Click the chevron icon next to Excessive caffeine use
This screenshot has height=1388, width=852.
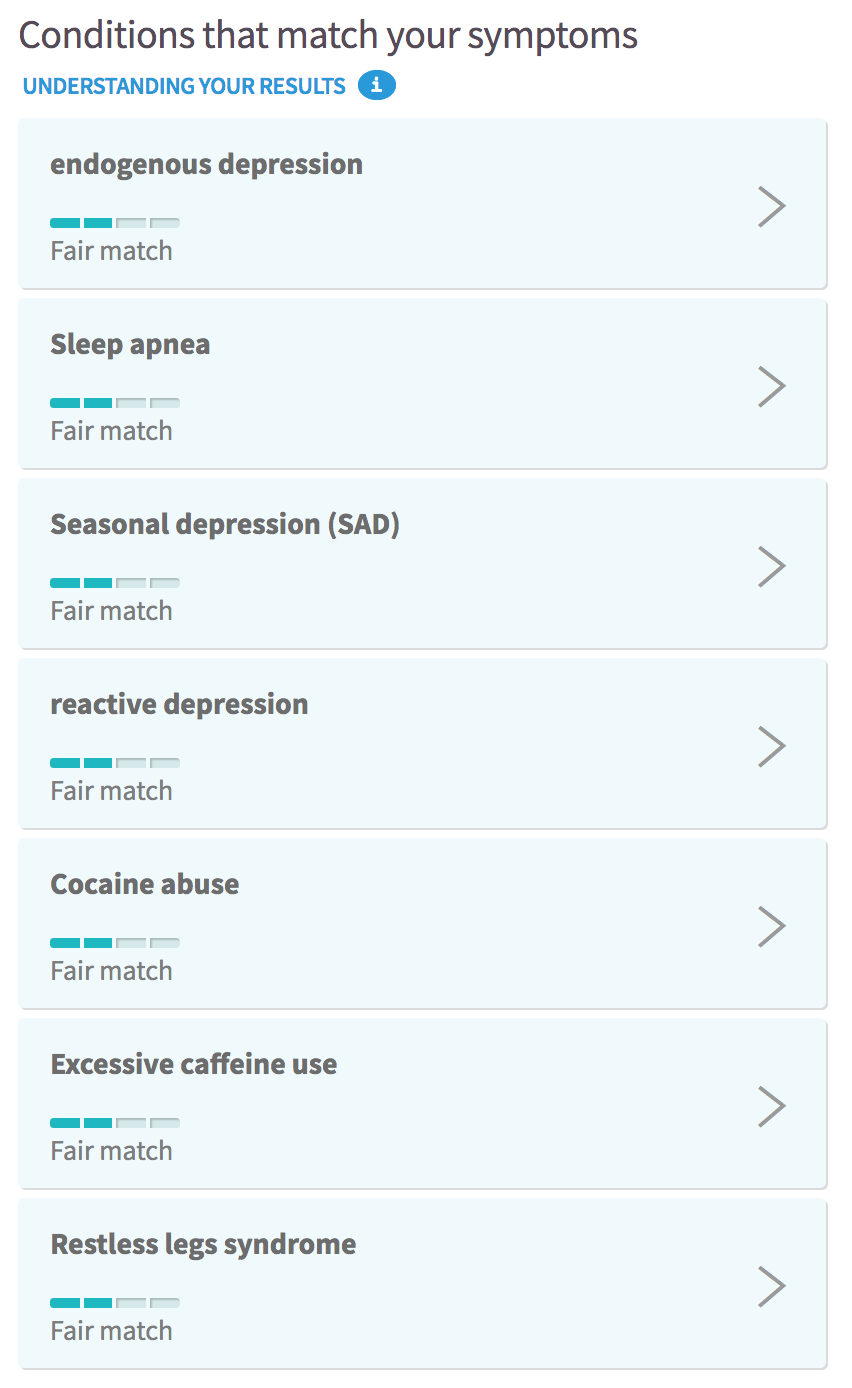(x=771, y=1106)
